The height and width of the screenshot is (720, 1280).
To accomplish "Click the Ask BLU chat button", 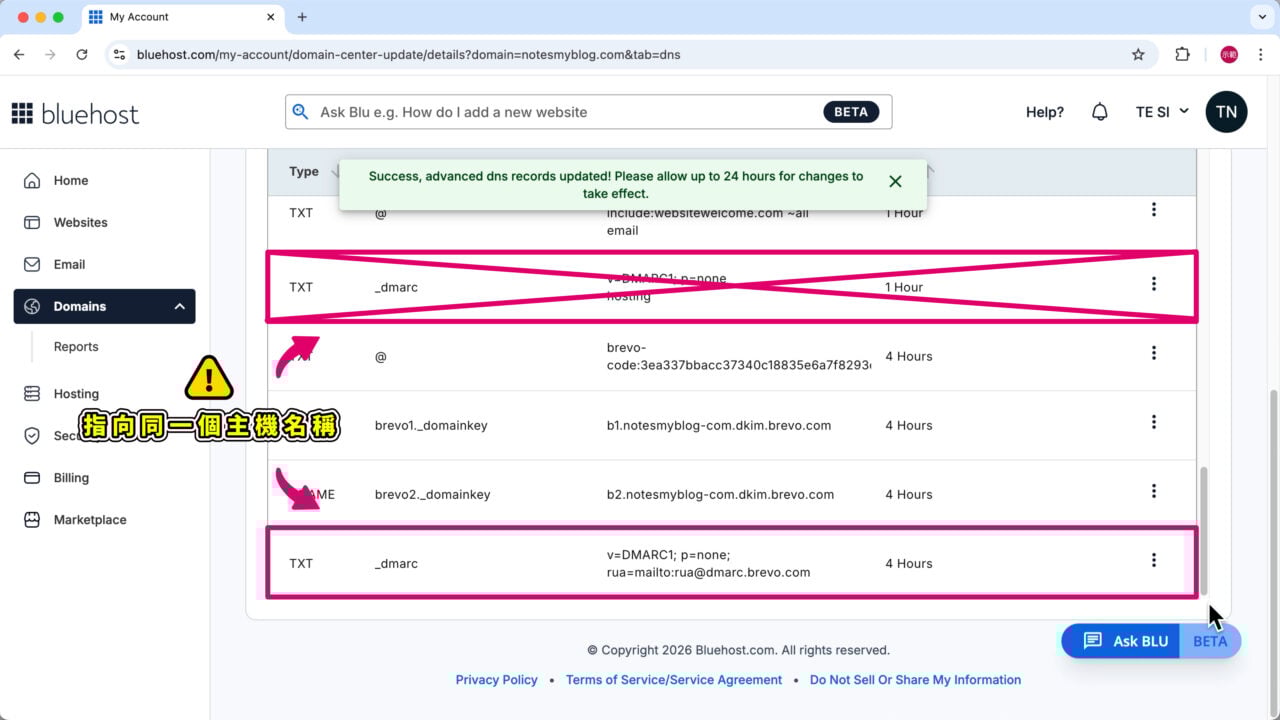I will coord(1125,641).
